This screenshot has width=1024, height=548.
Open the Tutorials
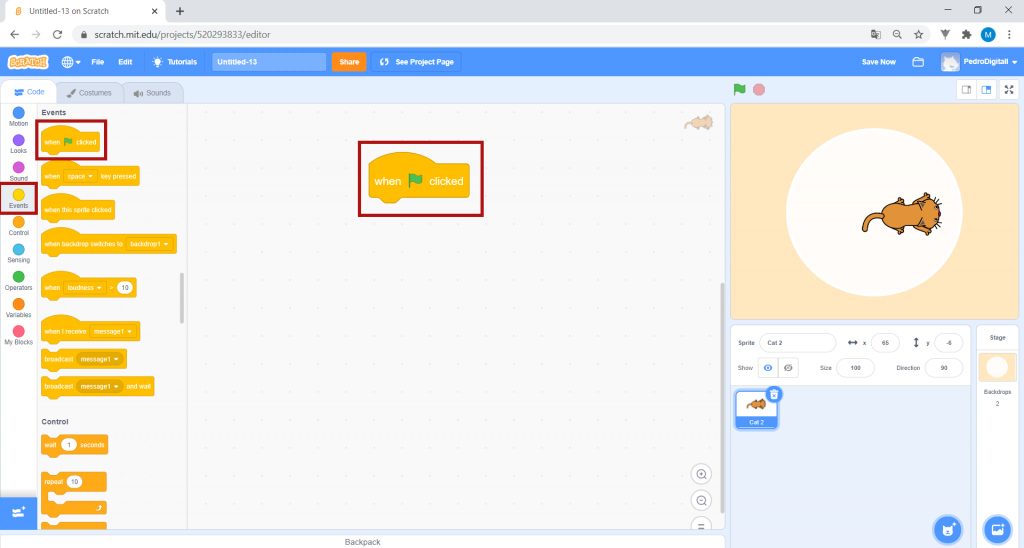click(174, 62)
